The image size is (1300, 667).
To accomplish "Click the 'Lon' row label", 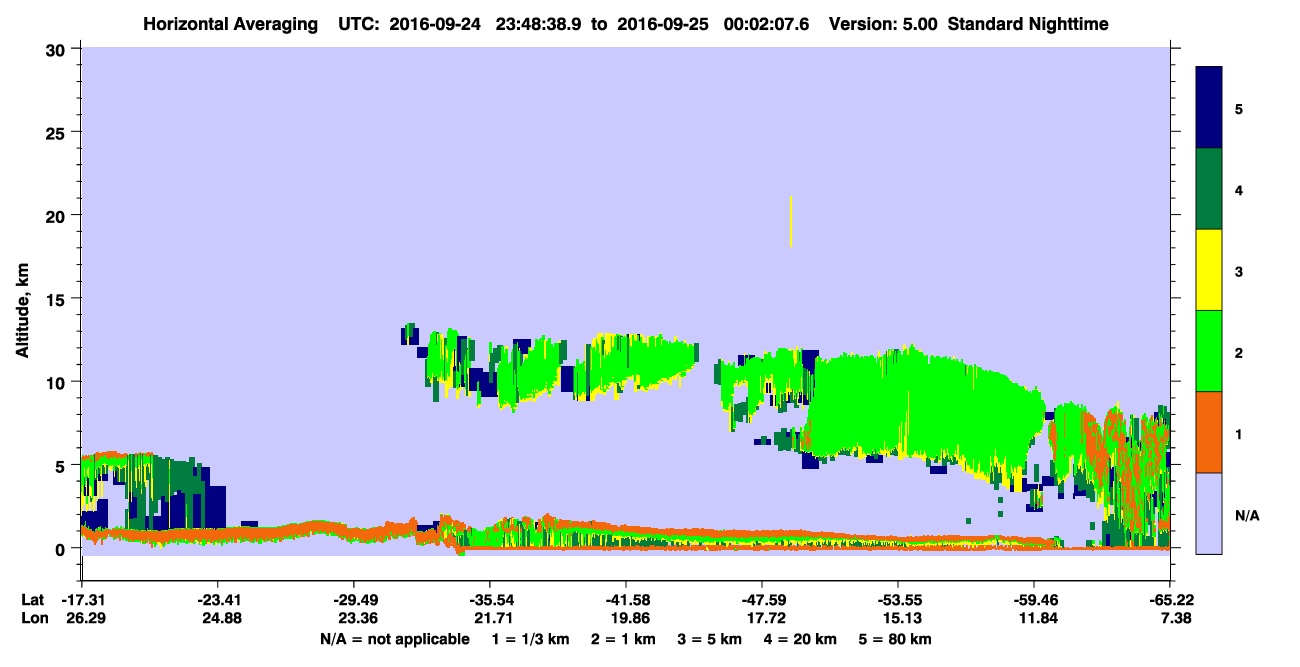I will click(33, 619).
